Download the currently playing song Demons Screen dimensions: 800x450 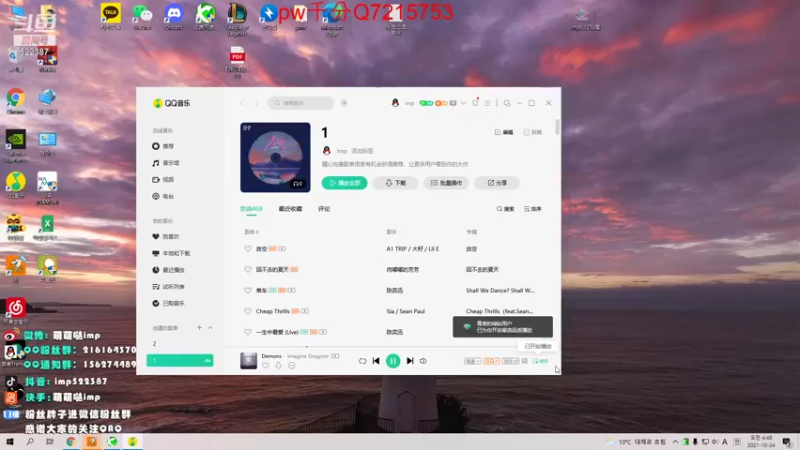(279, 365)
